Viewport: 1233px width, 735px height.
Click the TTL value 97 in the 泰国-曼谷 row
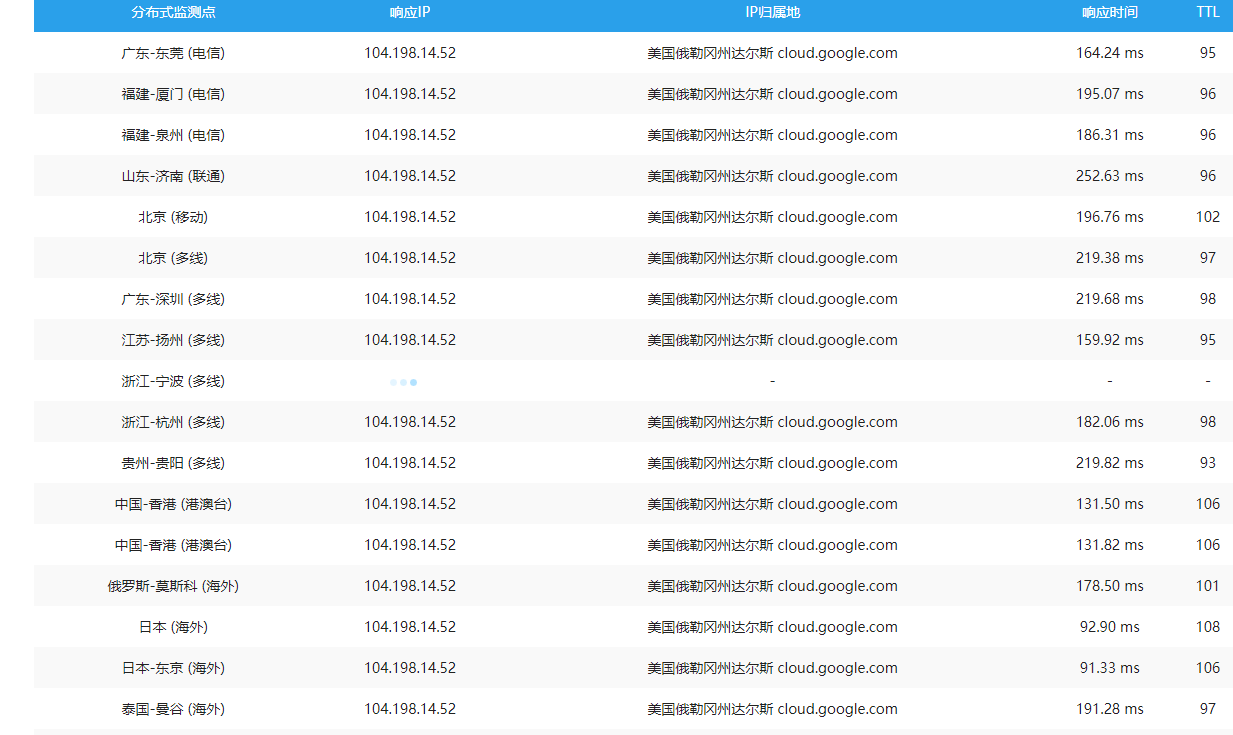pos(1208,709)
